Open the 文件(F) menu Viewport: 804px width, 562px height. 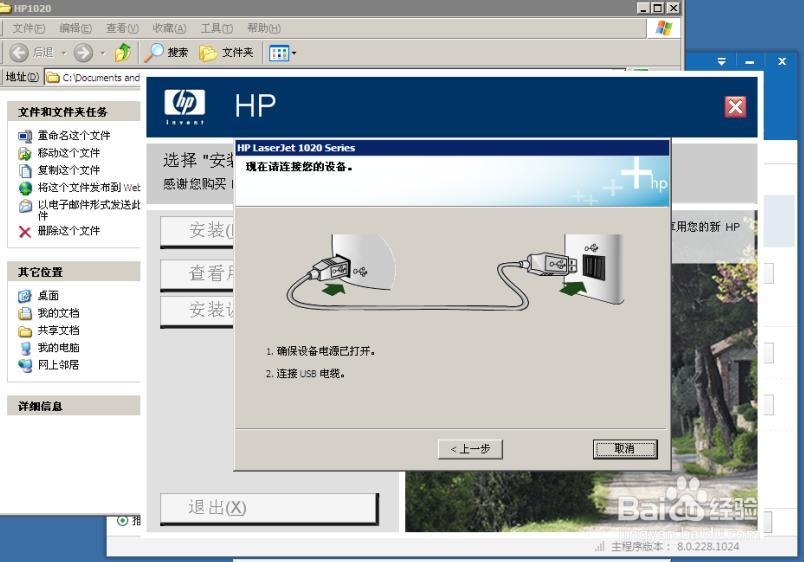(x=29, y=28)
